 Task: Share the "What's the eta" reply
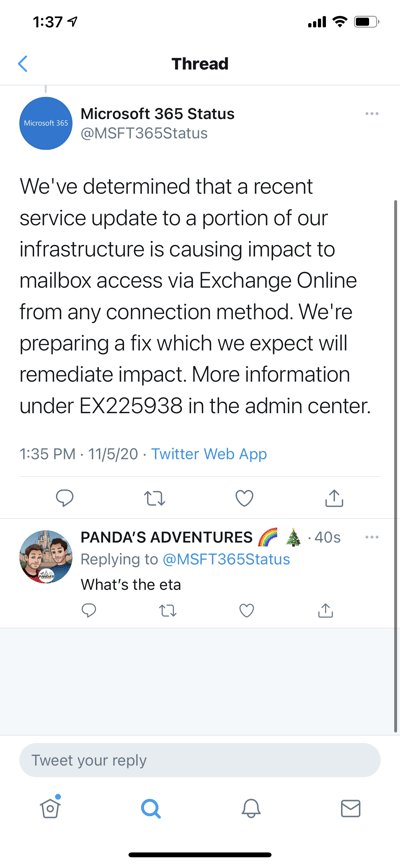point(326,610)
